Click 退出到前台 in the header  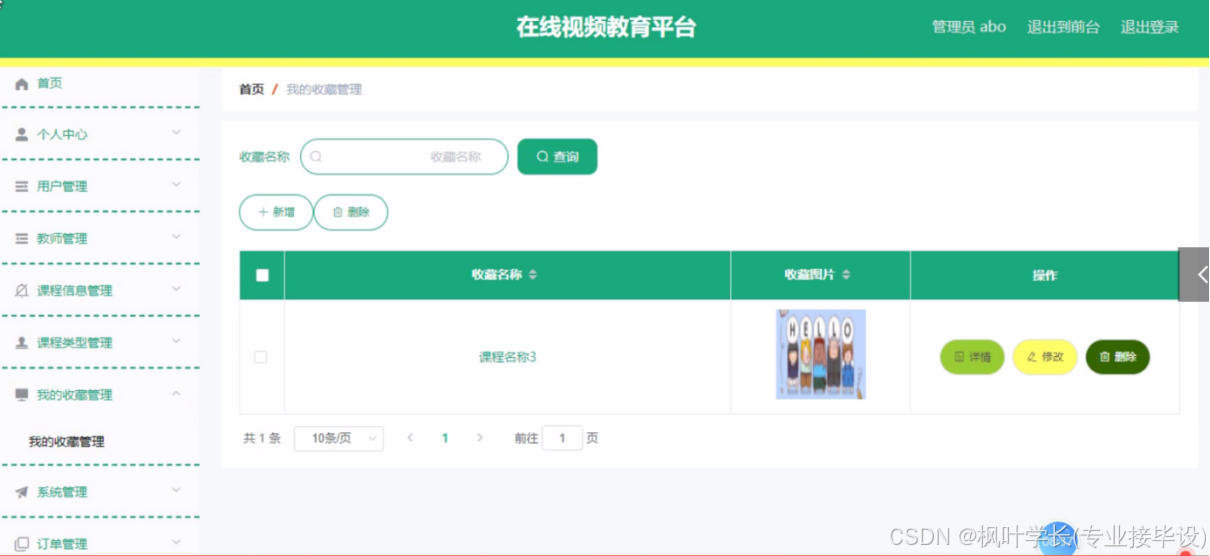(1063, 27)
